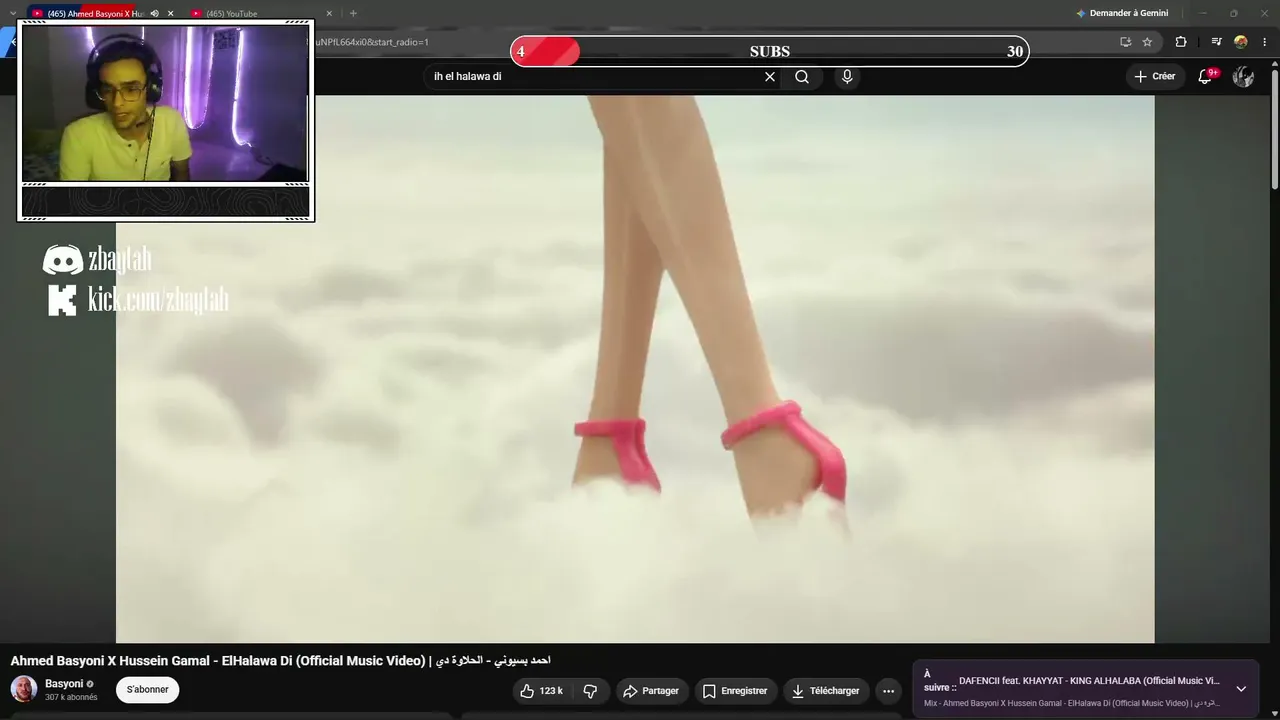Viewport: 1280px width, 720px height.
Task: Open the Basyoni channel name link
Action: 64,684
